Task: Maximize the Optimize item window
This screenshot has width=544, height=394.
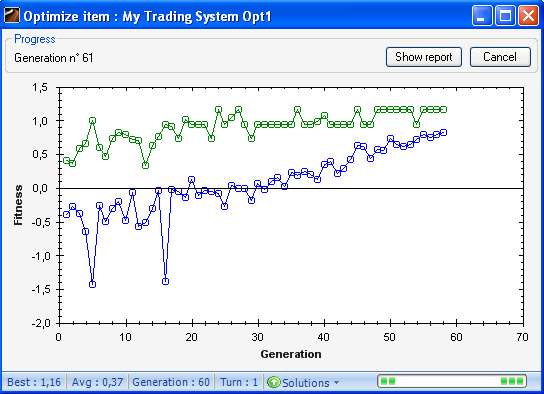Action: pos(505,16)
